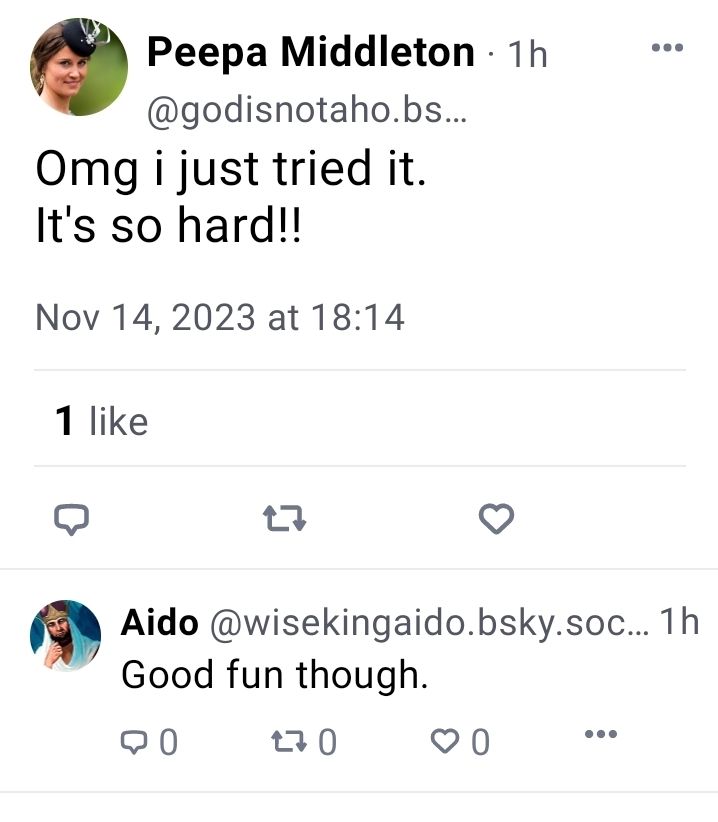This screenshot has width=718, height=822.
Task: Open Peepa Middleton's profile picture
Action: 80,67
